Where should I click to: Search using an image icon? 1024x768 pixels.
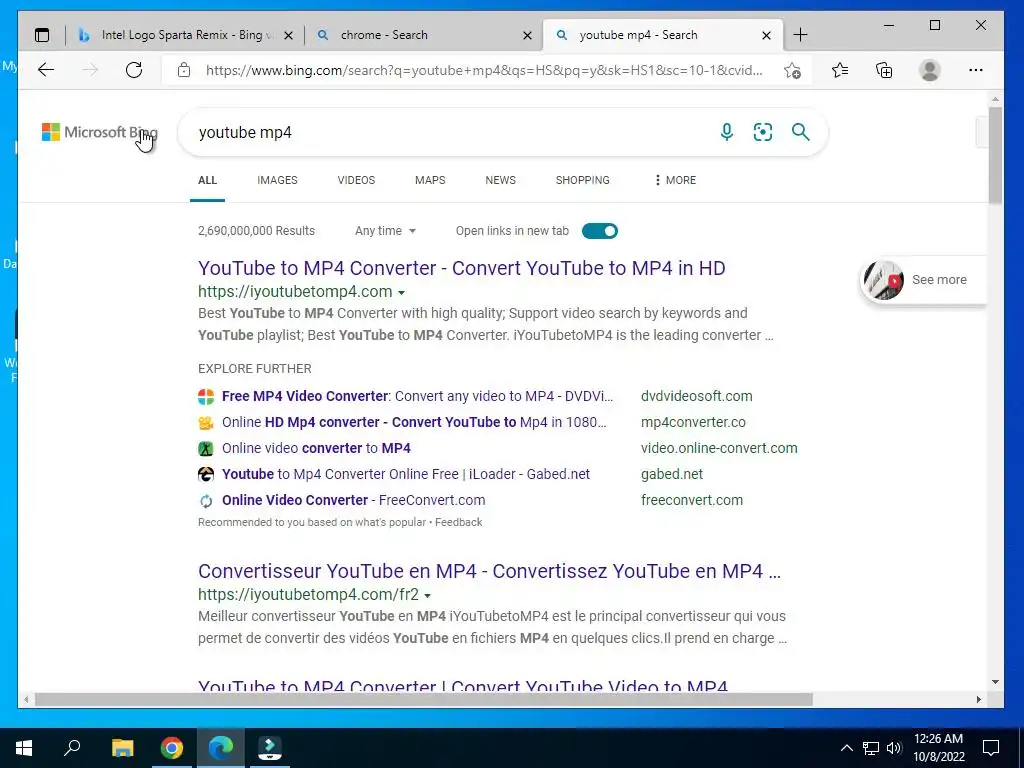point(763,132)
